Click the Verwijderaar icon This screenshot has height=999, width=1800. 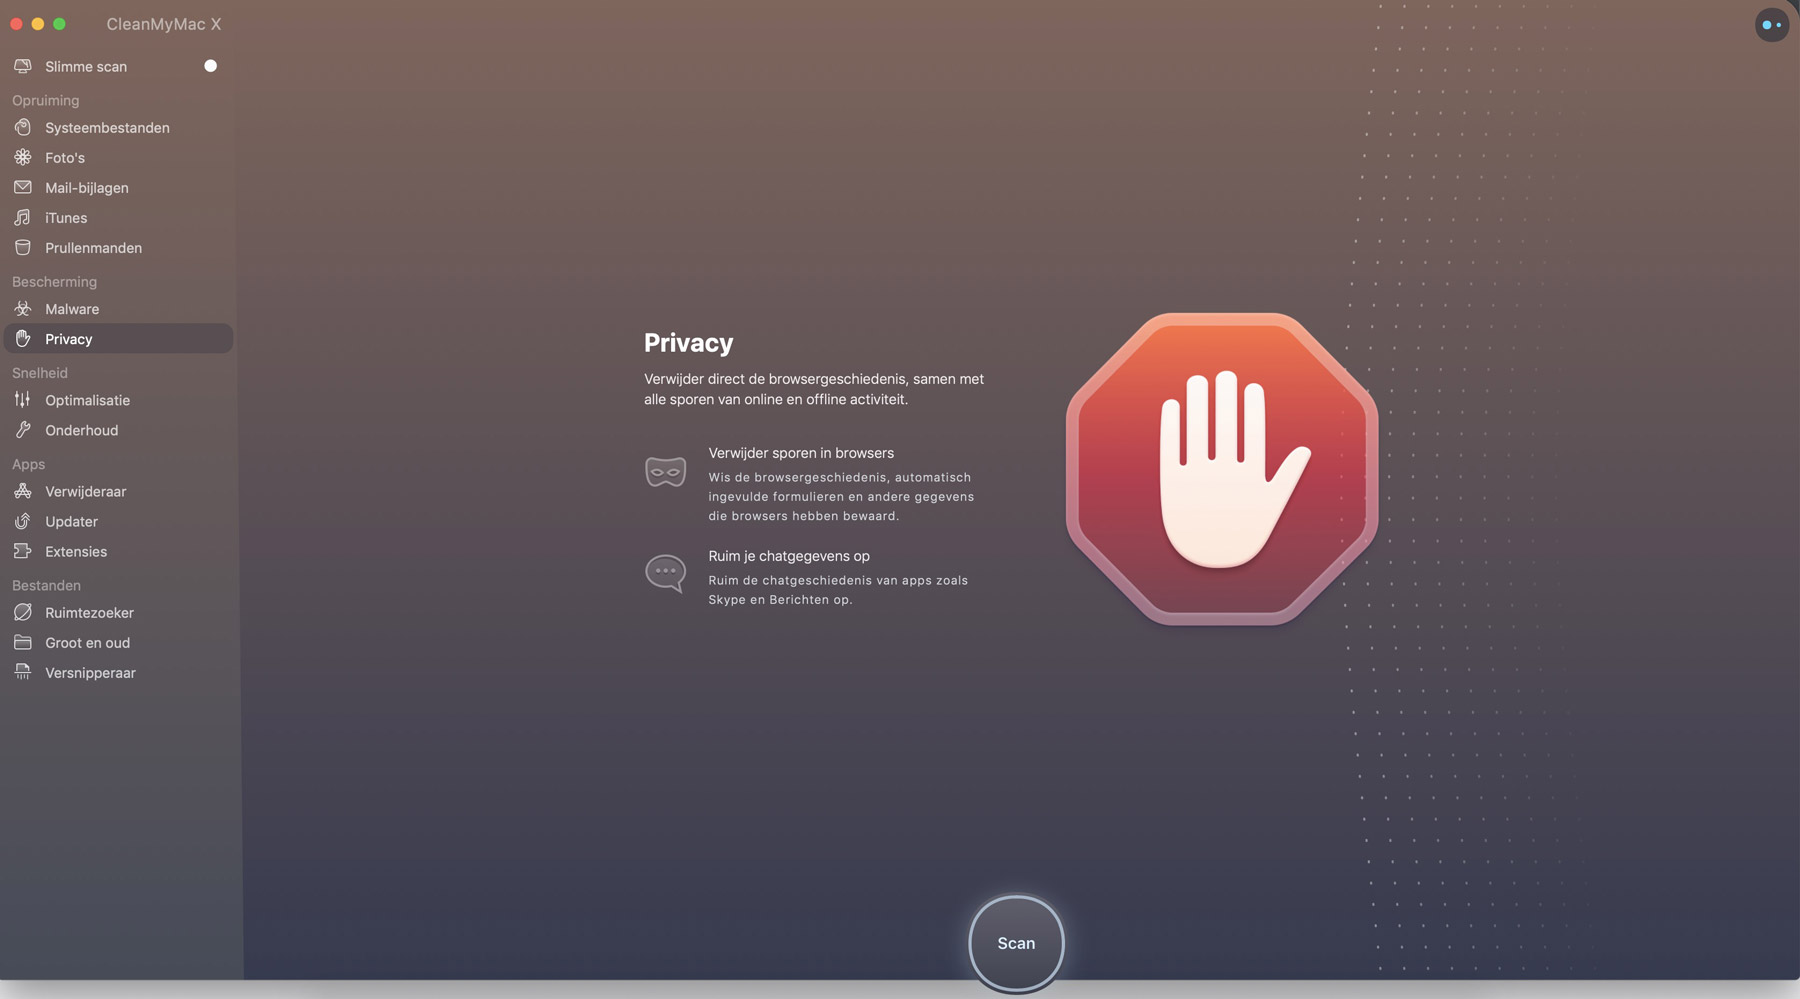pos(23,491)
